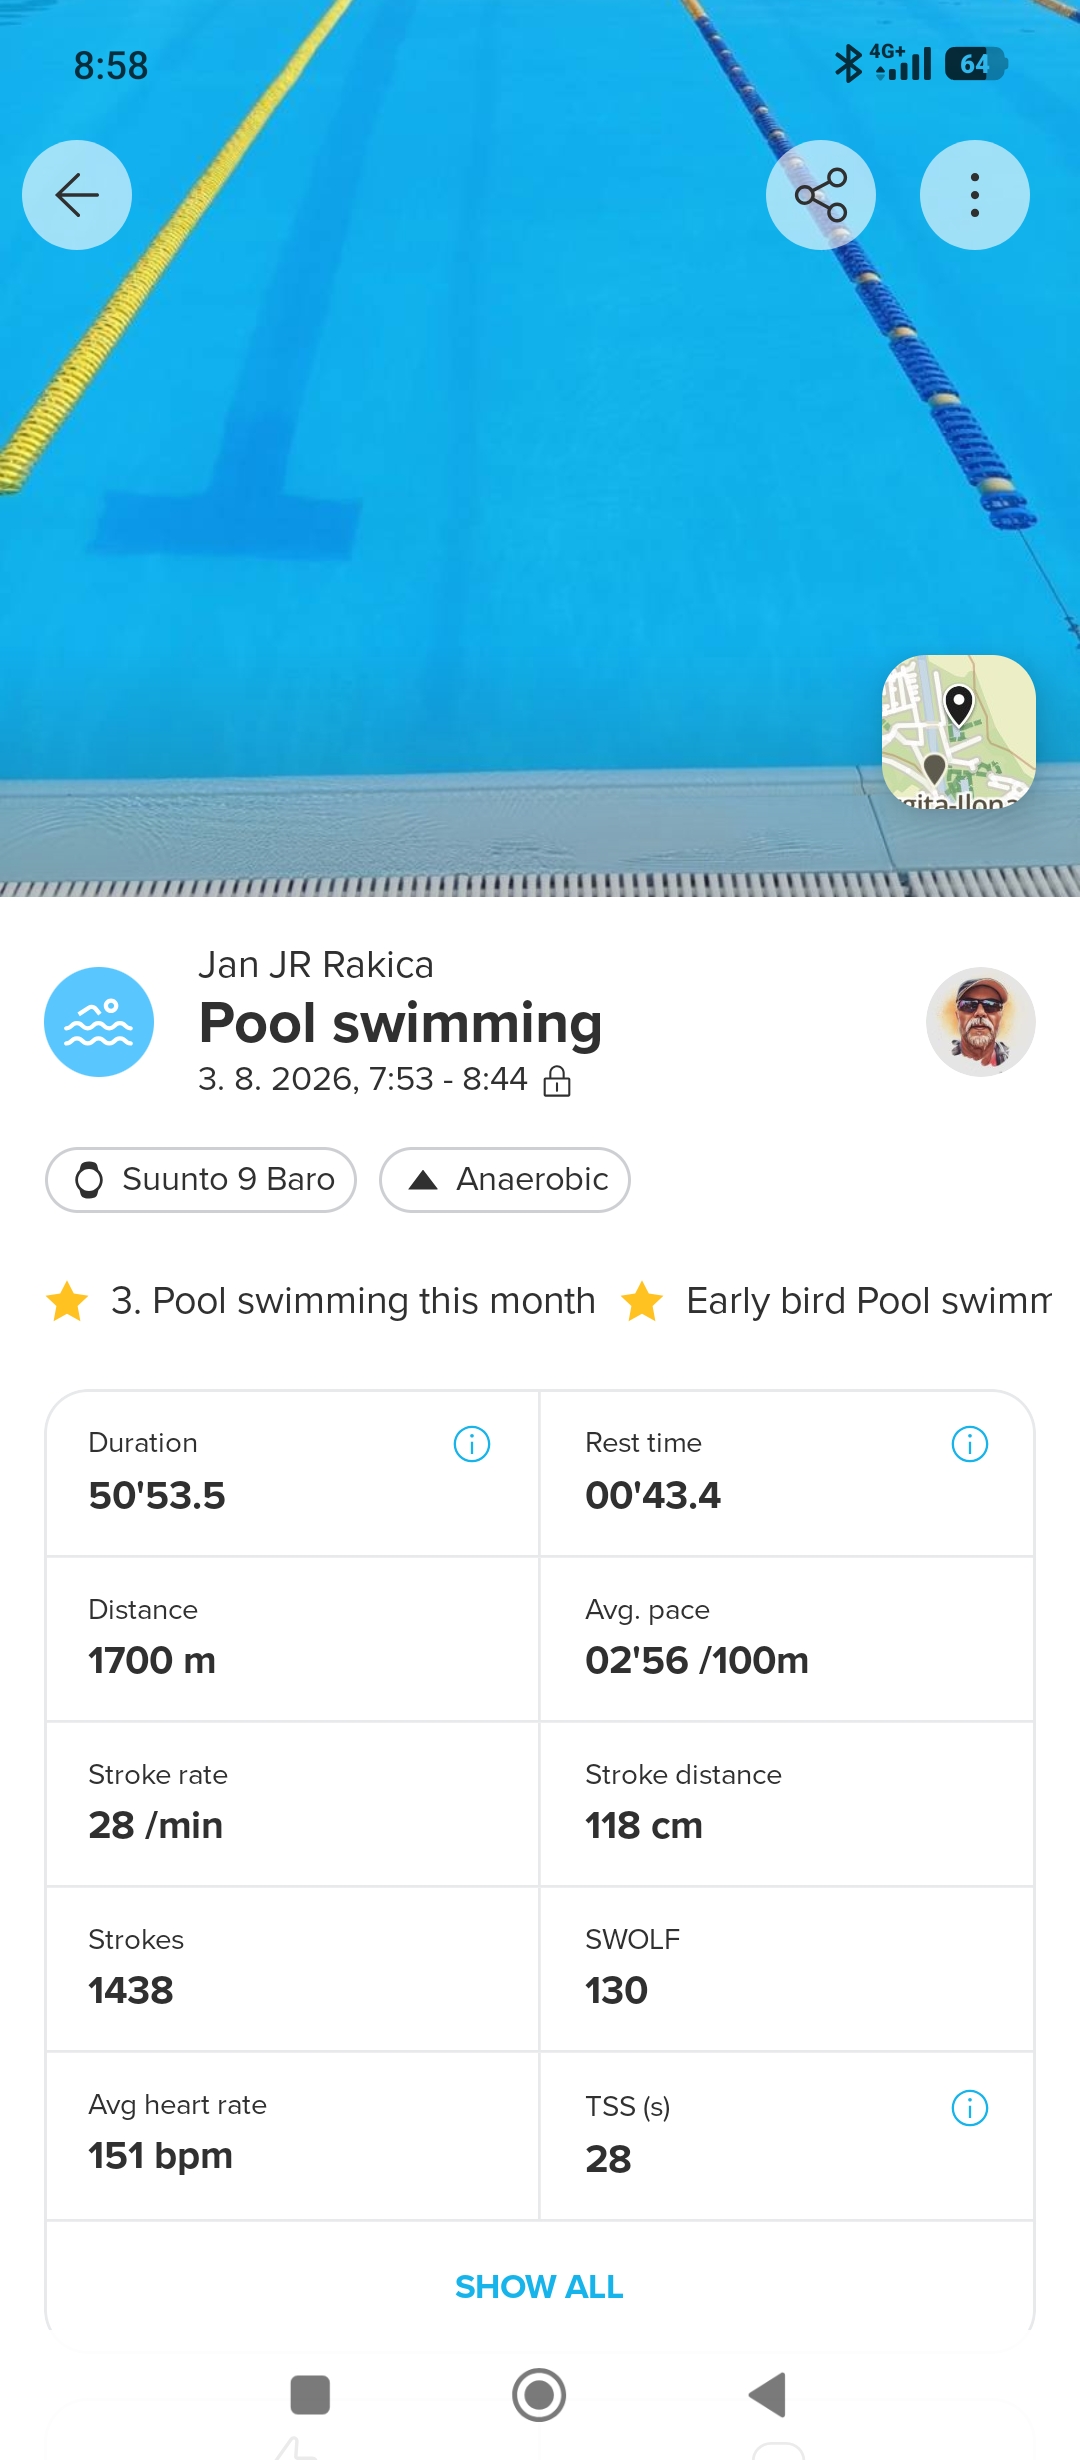Open the three-dot overflow menu
Screen dimensions: 1080x2460
(975, 195)
